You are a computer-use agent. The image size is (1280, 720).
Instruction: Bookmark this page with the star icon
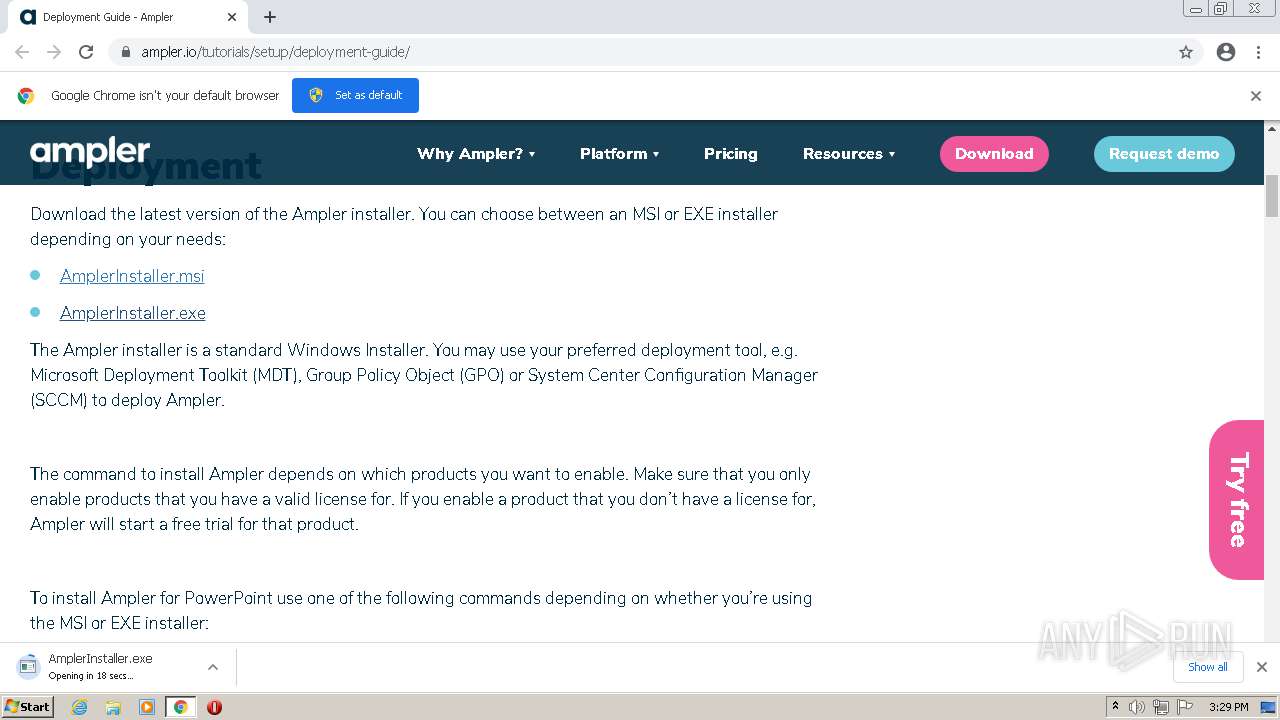click(1186, 52)
